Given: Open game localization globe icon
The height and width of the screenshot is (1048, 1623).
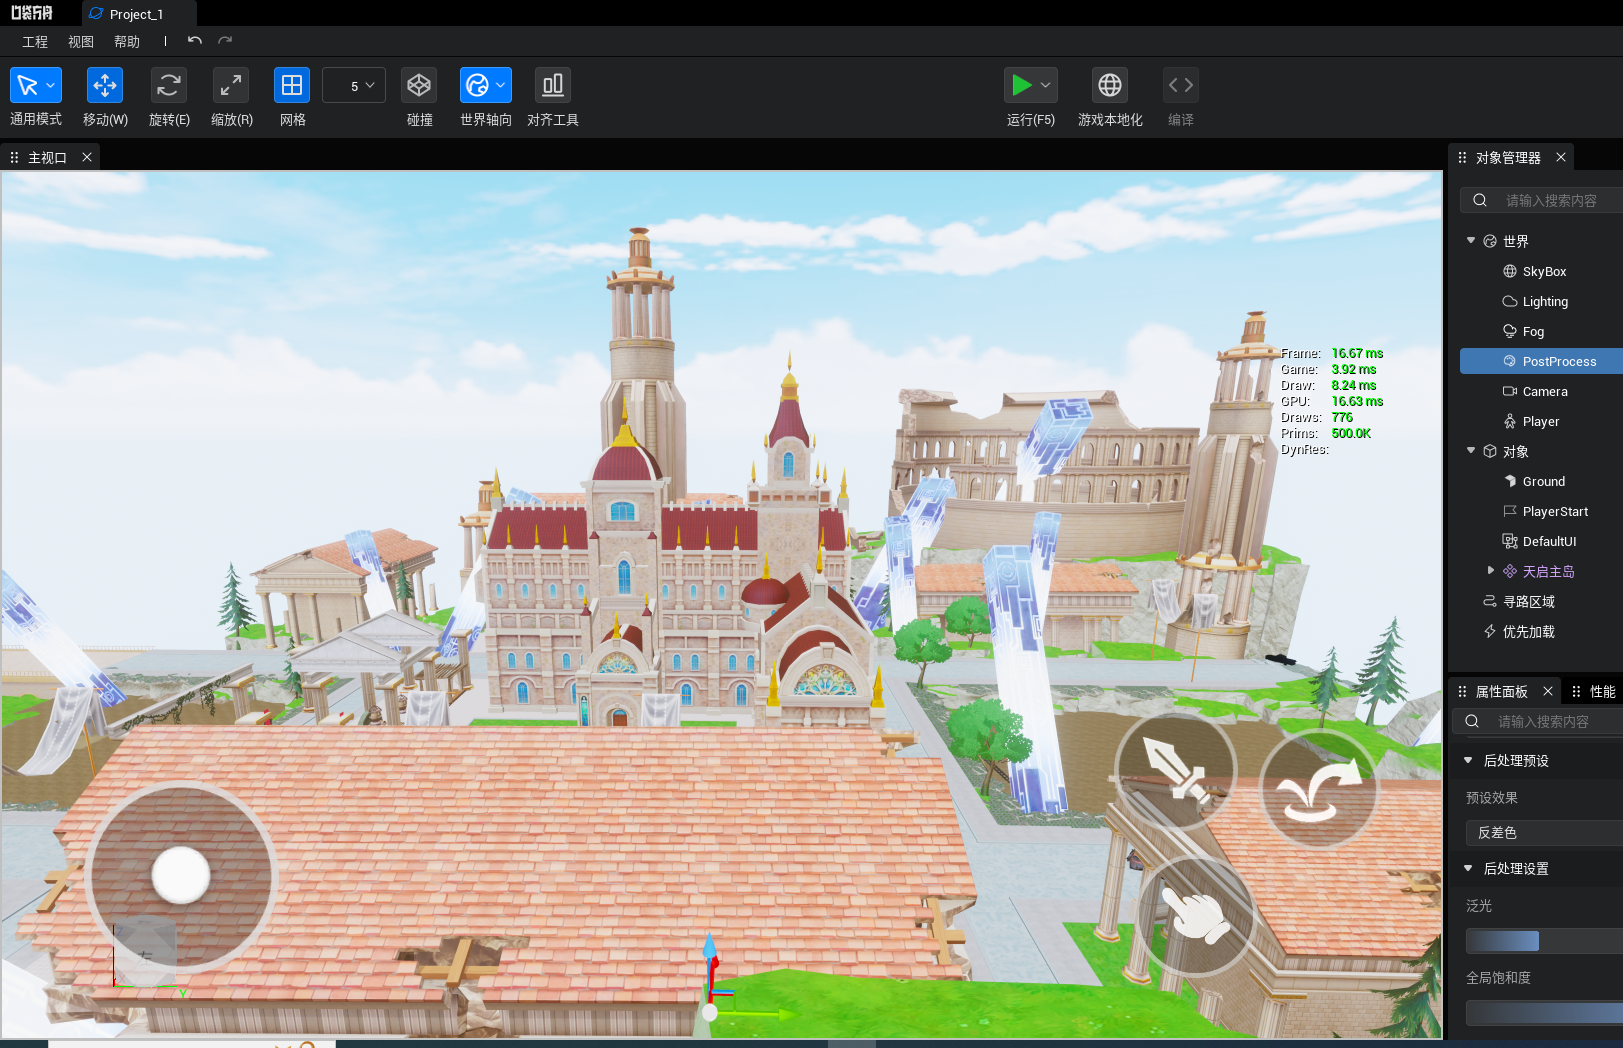Looking at the screenshot, I should (x=1110, y=85).
